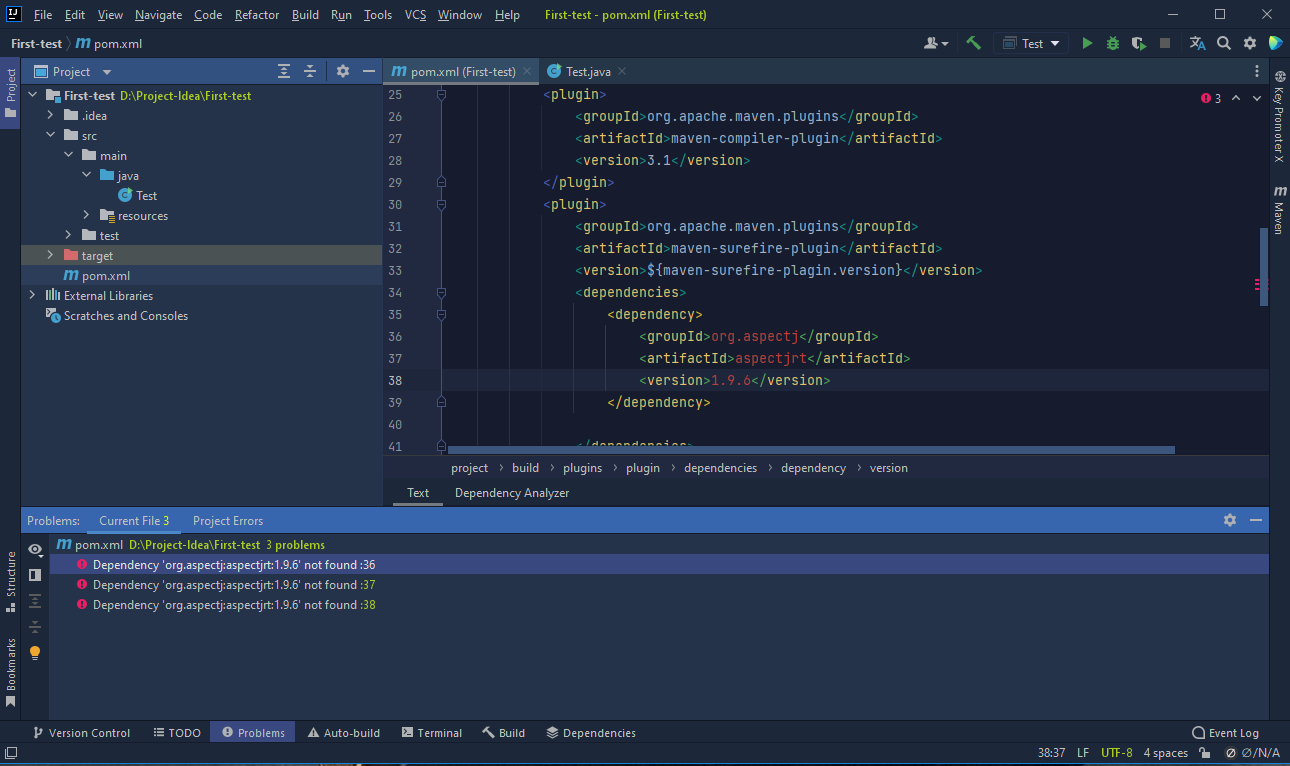Viewport: 1290px width, 766px height.
Task: Expand the resources folder
Action: [x=87, y=216]
